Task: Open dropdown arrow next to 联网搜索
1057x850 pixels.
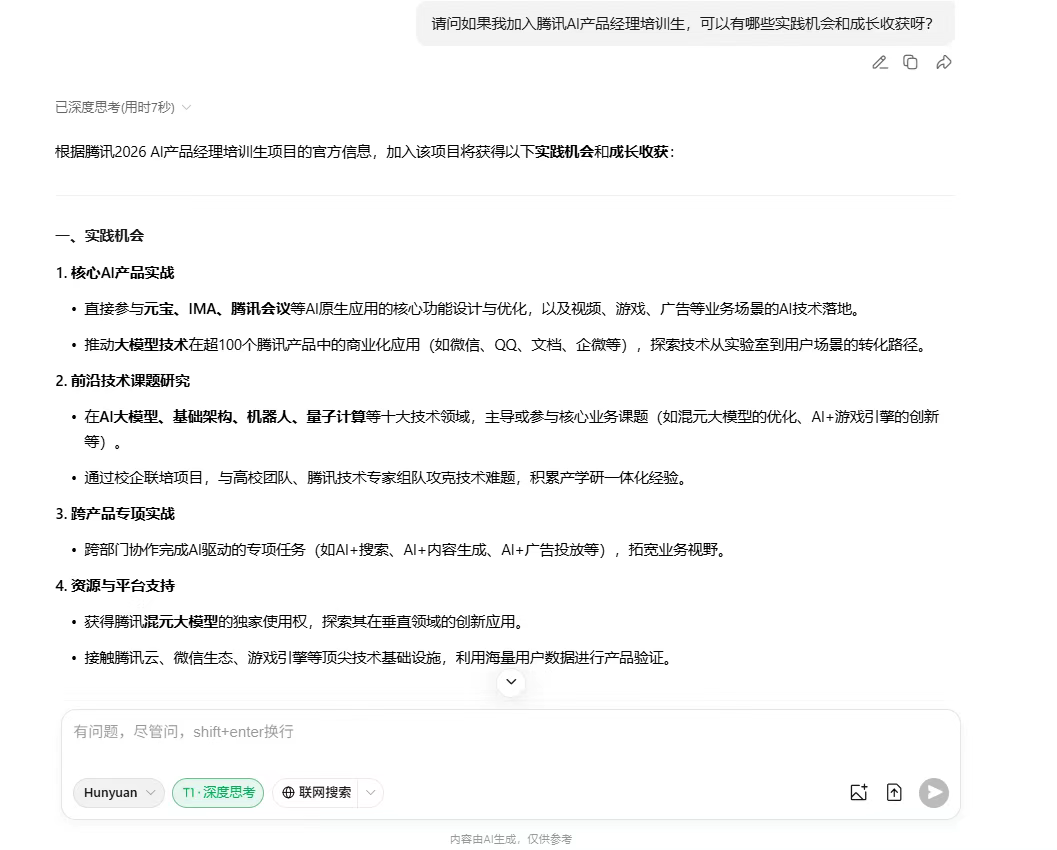Action: coord(371,793)
